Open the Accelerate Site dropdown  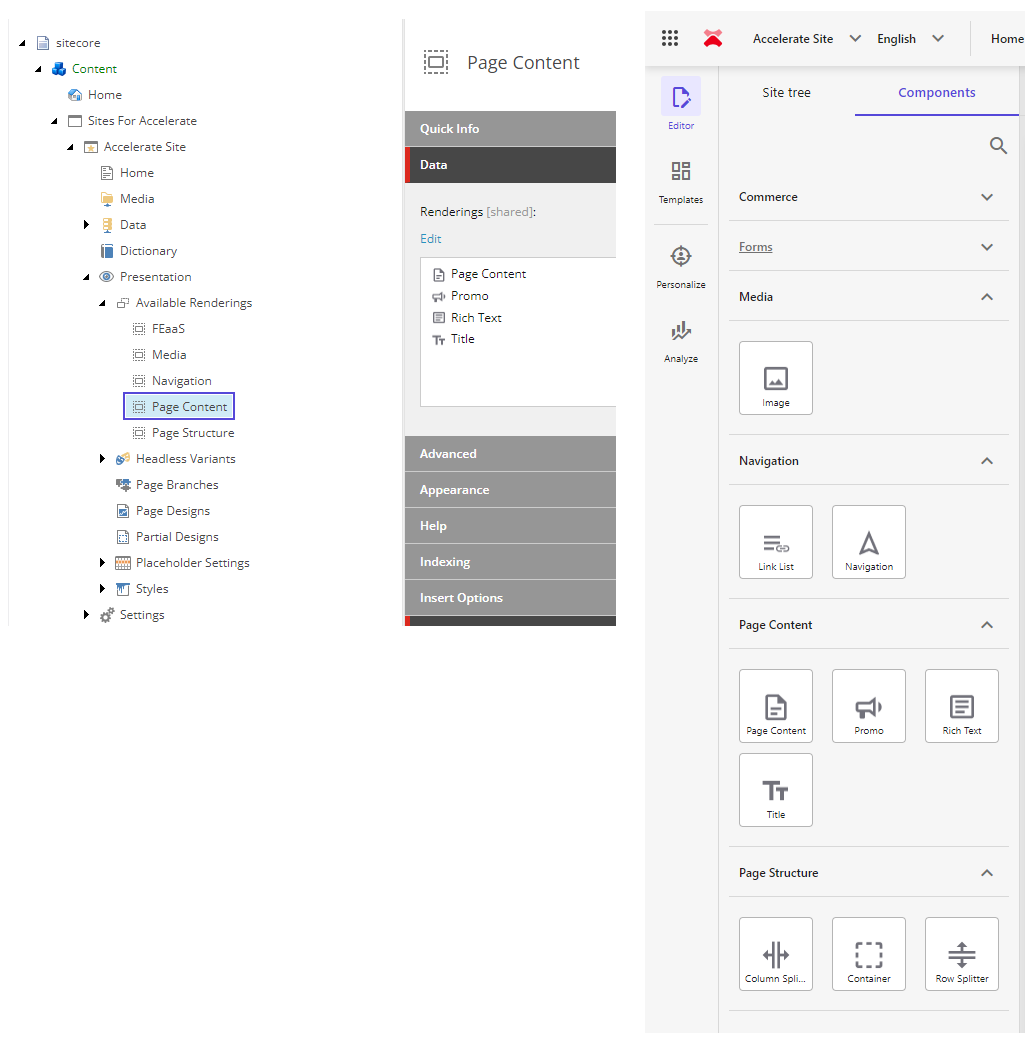tap(807, 39)
